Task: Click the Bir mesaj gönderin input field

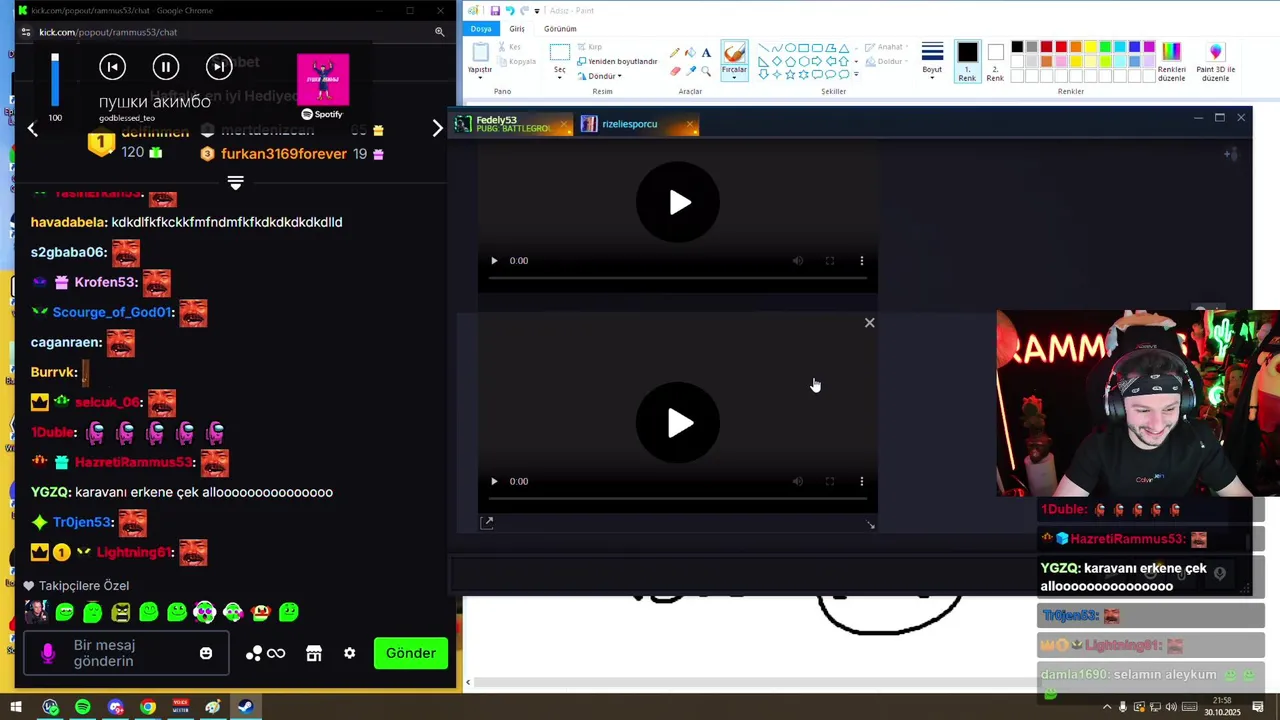Action: (x=125, y=653)
